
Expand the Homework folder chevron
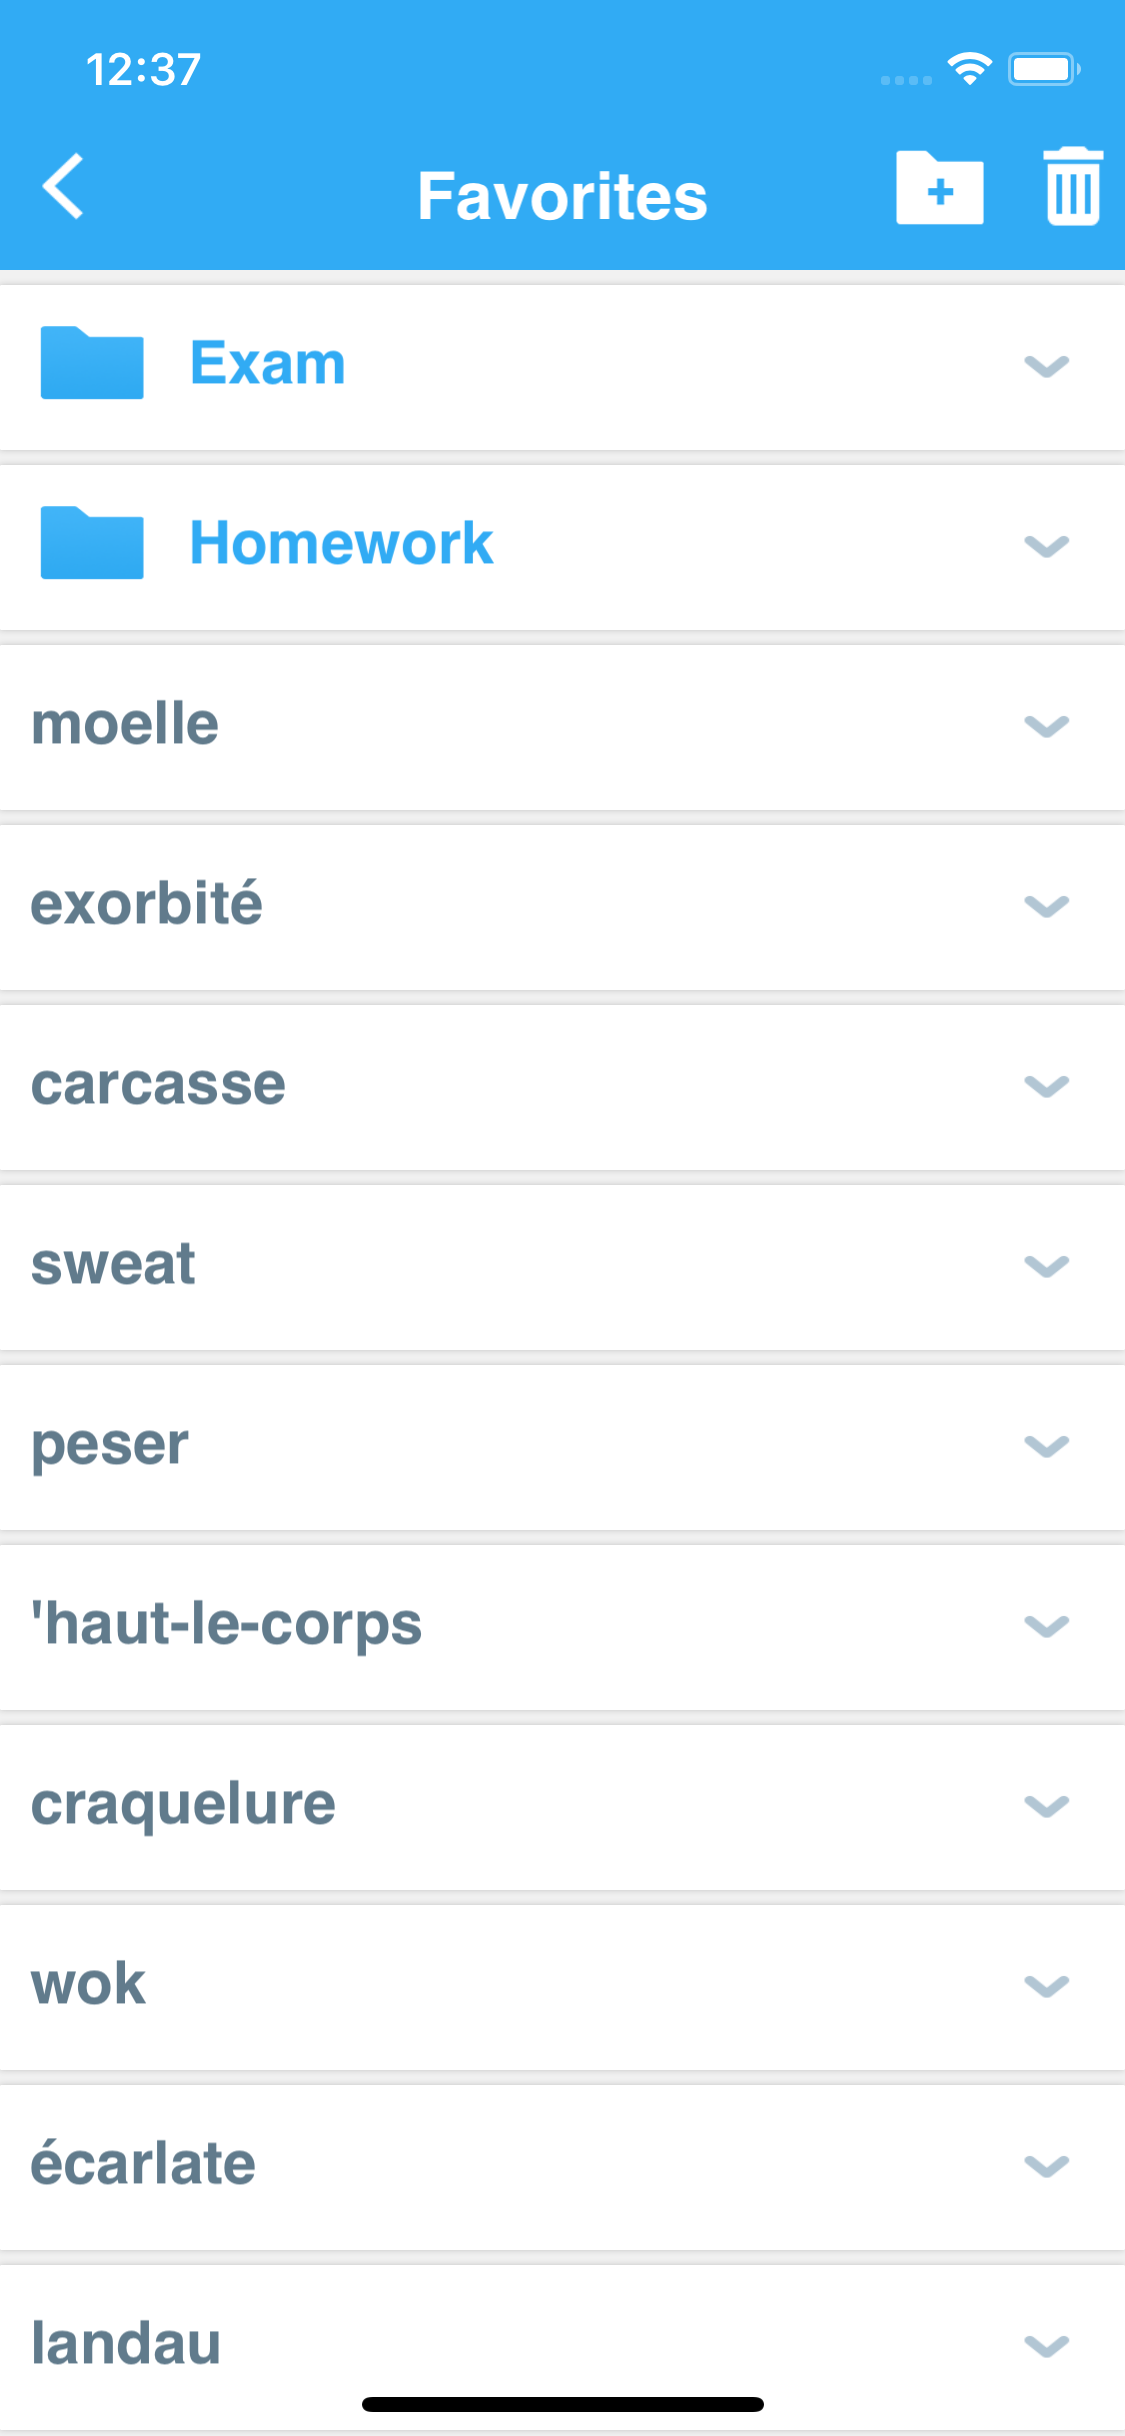(x=1046, y=546)
